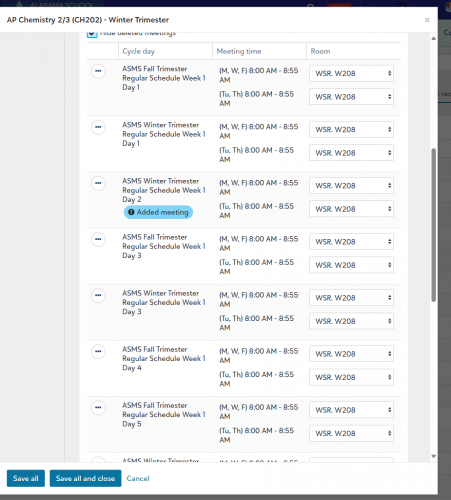
Task: Click Save all and close button
Action: (85, 478)
